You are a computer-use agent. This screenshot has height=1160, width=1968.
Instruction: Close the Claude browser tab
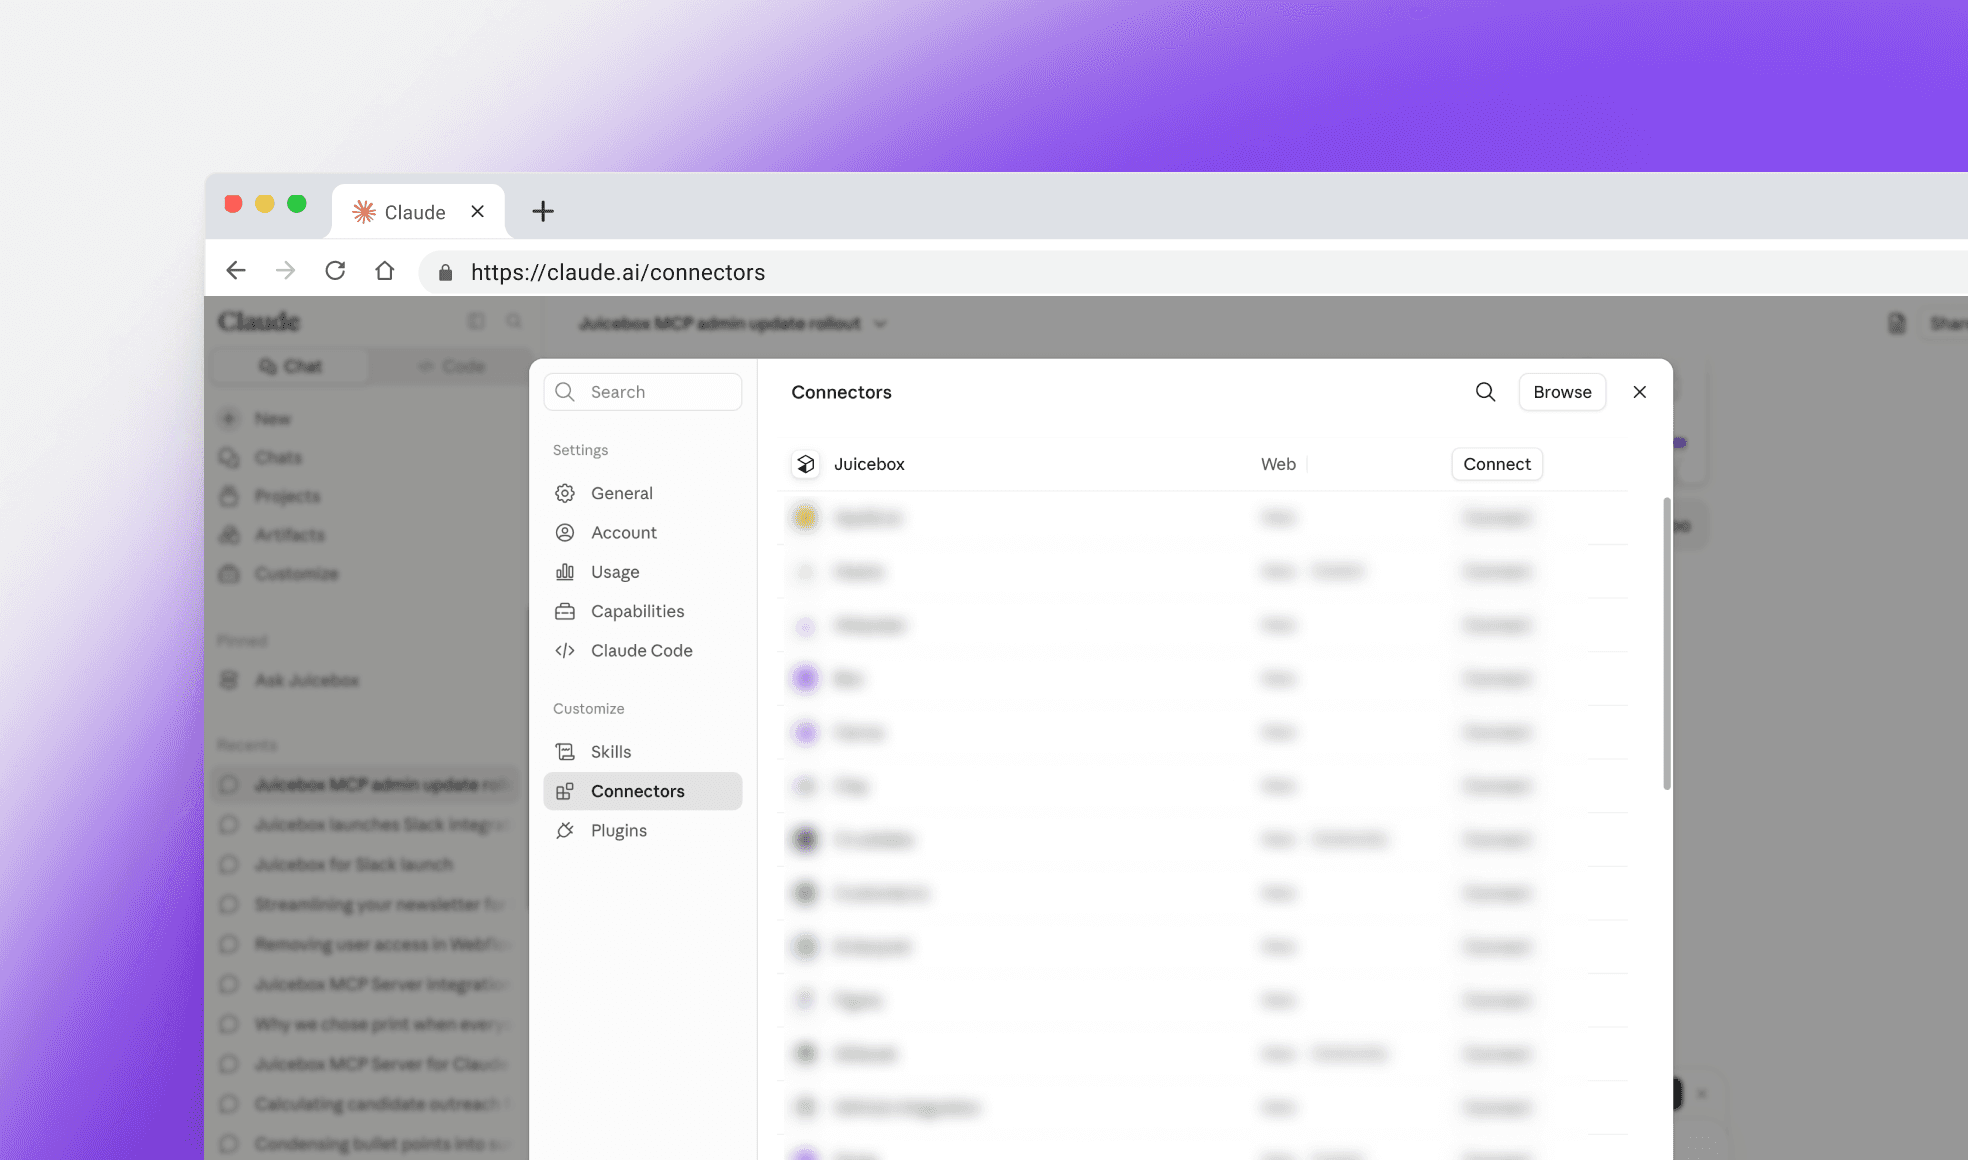coord(478,211)
